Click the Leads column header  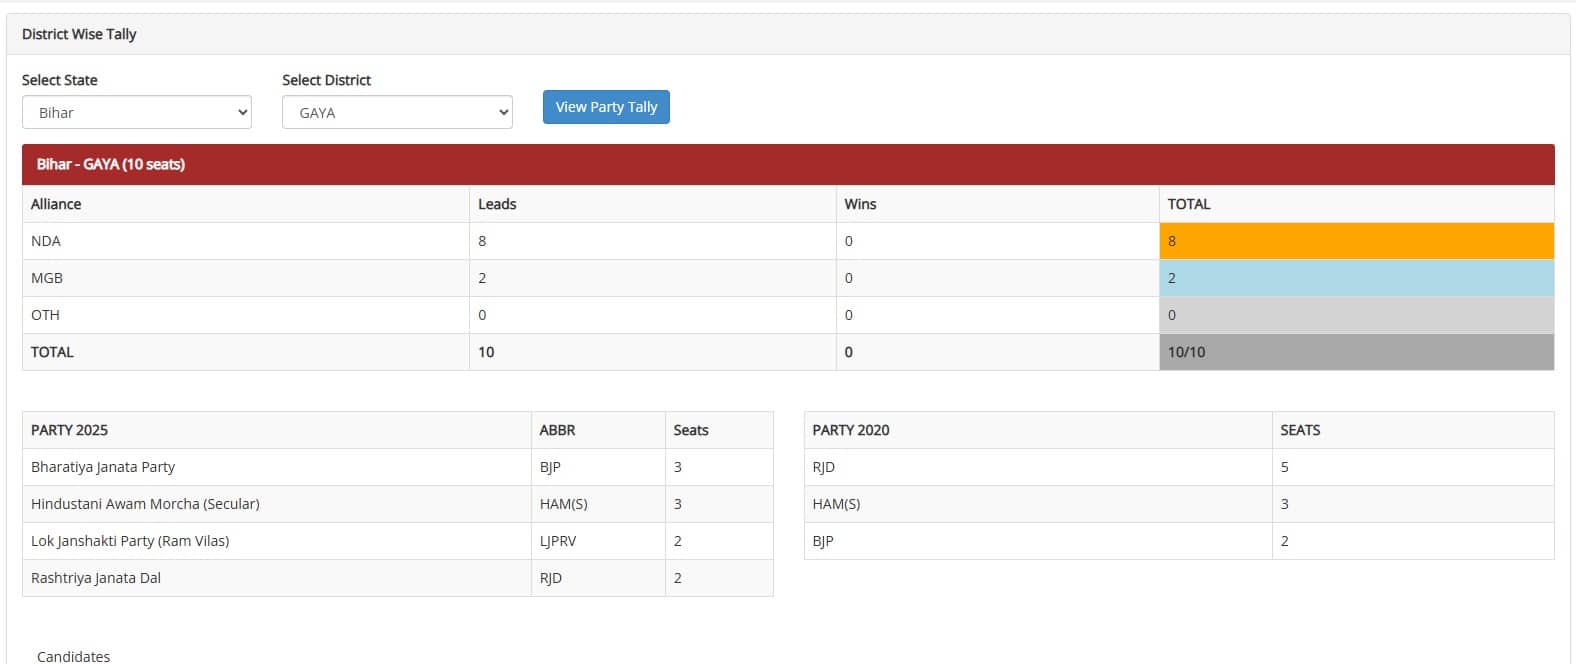(x=497, y=204)
